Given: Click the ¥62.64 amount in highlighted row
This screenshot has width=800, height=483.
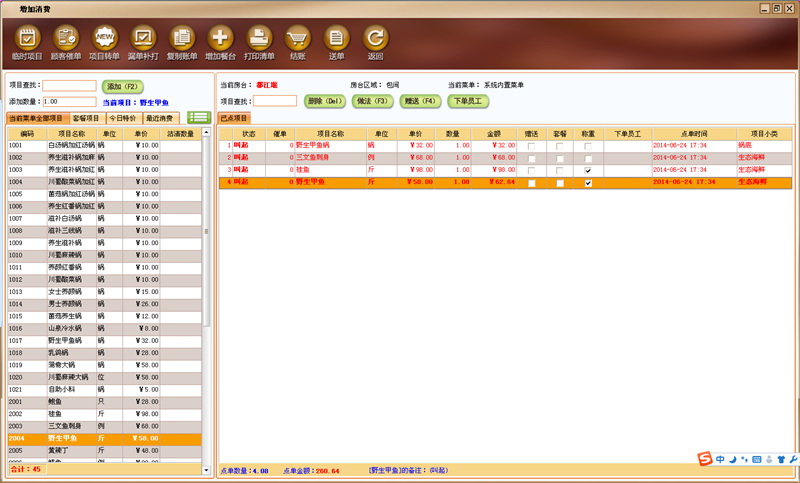Looking at the screenshot, I should tap(494, 182).
